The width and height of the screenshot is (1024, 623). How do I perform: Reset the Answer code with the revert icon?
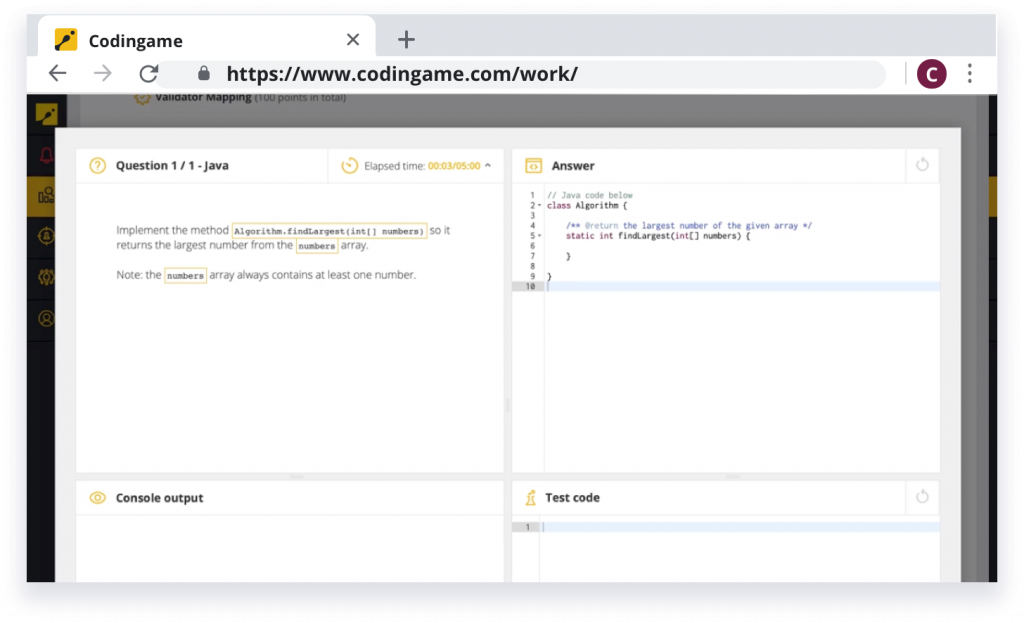[x=921, y=165]
